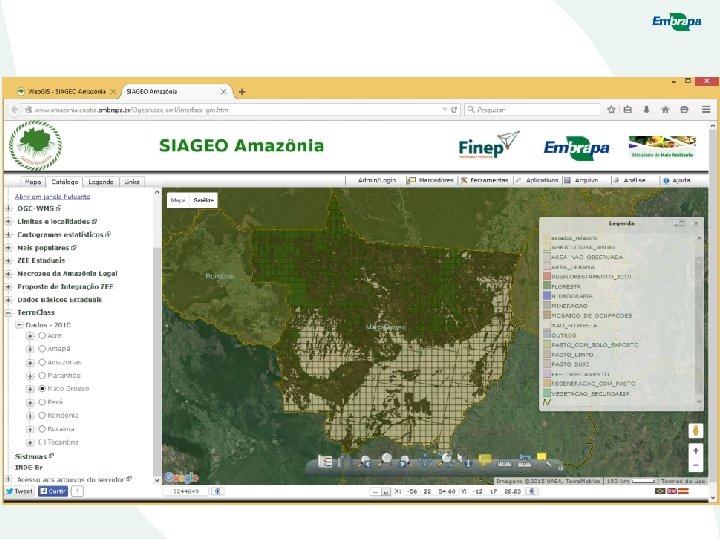The image size is (720, 540).
Task: Reload the page using refresh icon
Action: tap(454, 110)
